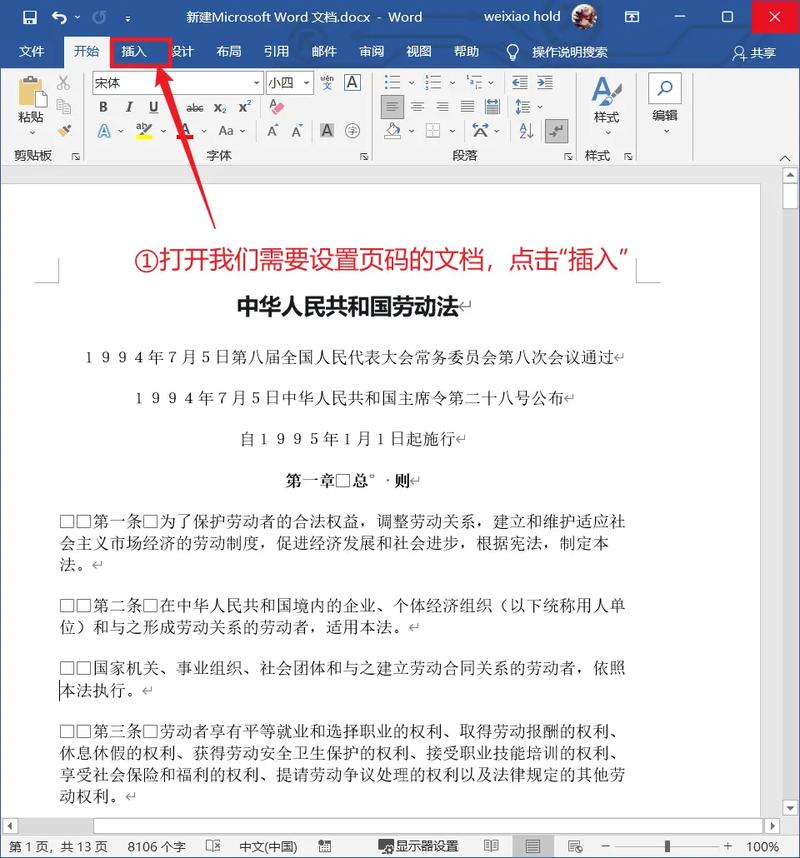Open the font size dropdown showing 小四

pos(306,82)
